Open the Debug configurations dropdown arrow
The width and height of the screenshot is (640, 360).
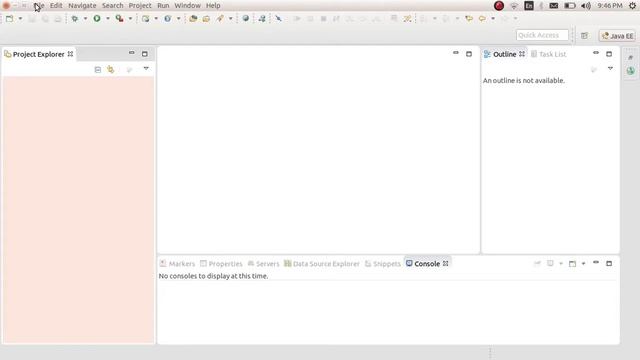pyautogui.click(x=85, y=18)
